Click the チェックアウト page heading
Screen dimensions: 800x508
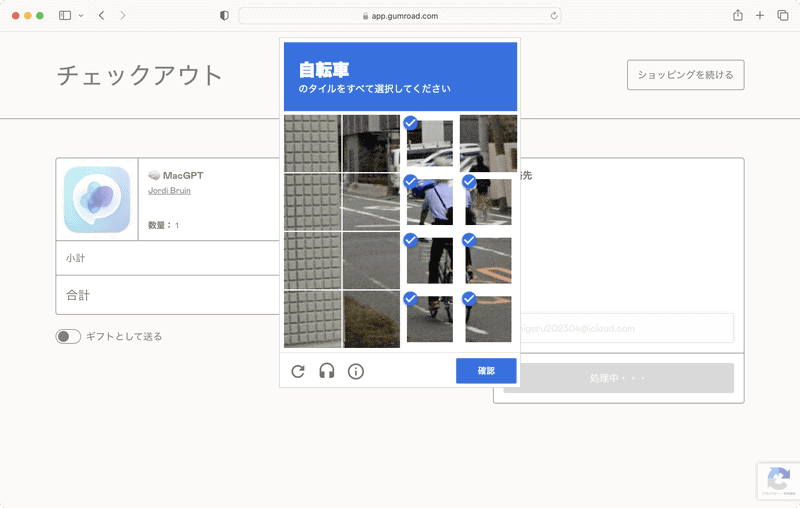pyautogui.click(x=139, y=75)
